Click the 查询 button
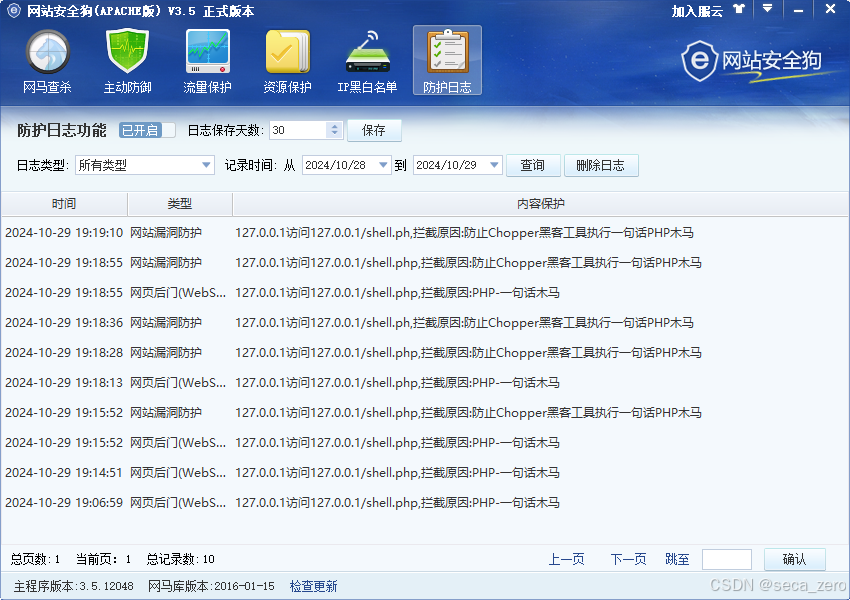The image size is (850, 600). pyautogui.click(x=533, y=165)
